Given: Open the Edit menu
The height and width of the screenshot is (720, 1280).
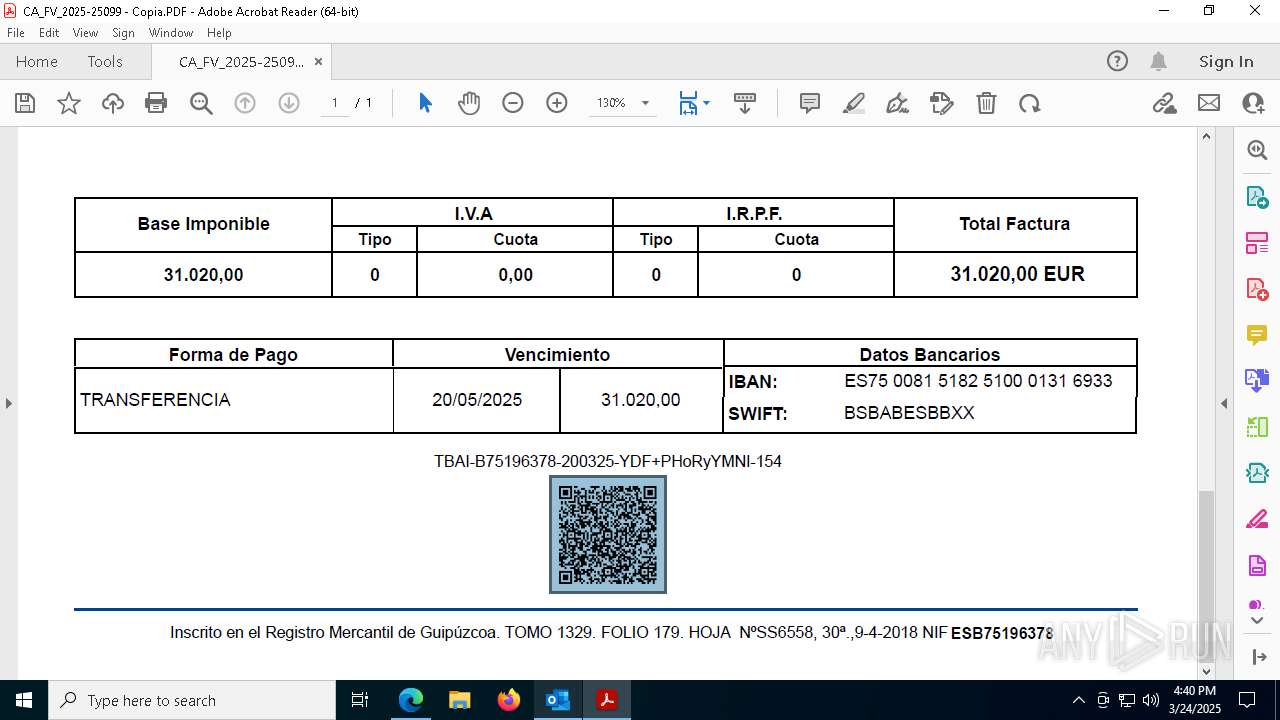Looking at the screenshot, I should [x=49, y=33].
